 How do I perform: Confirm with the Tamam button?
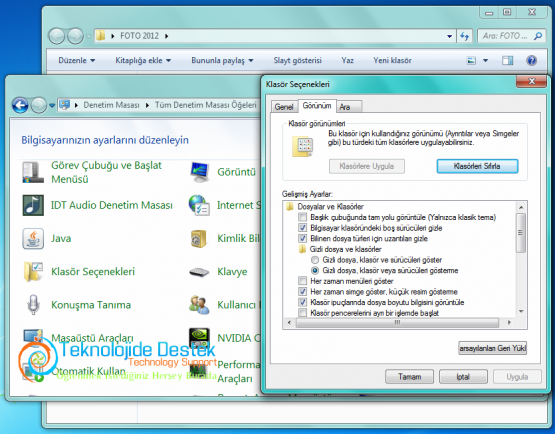click(x=410, y=377)
